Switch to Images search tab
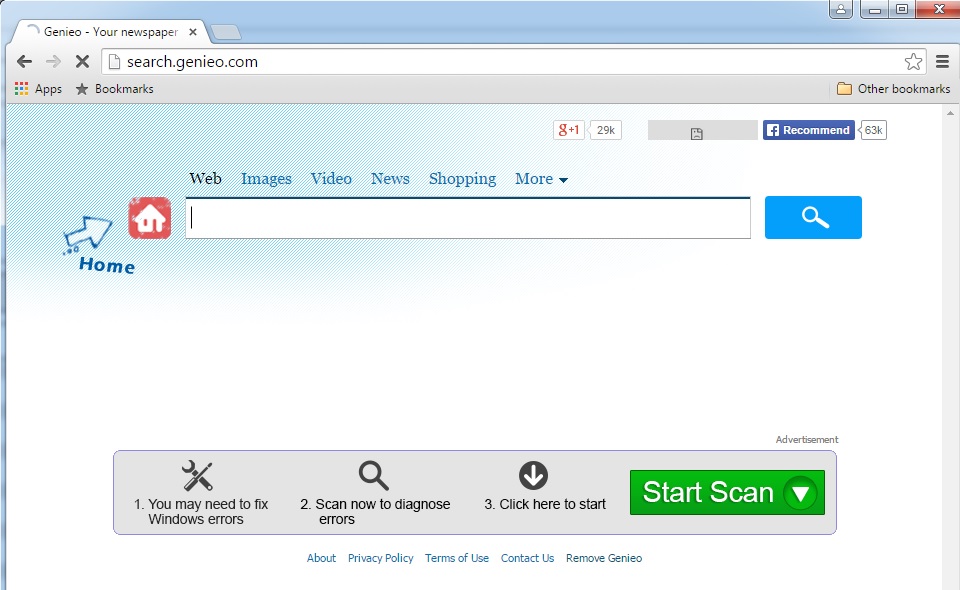The image size is (960, 590). click(266, 179)
